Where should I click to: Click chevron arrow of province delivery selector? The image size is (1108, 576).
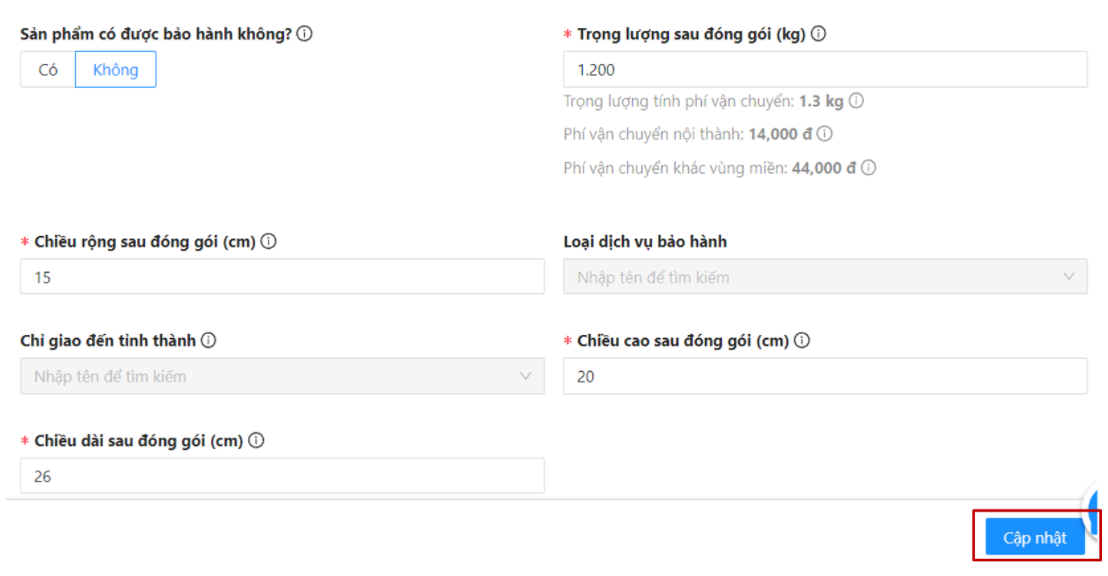pos(526,377)
